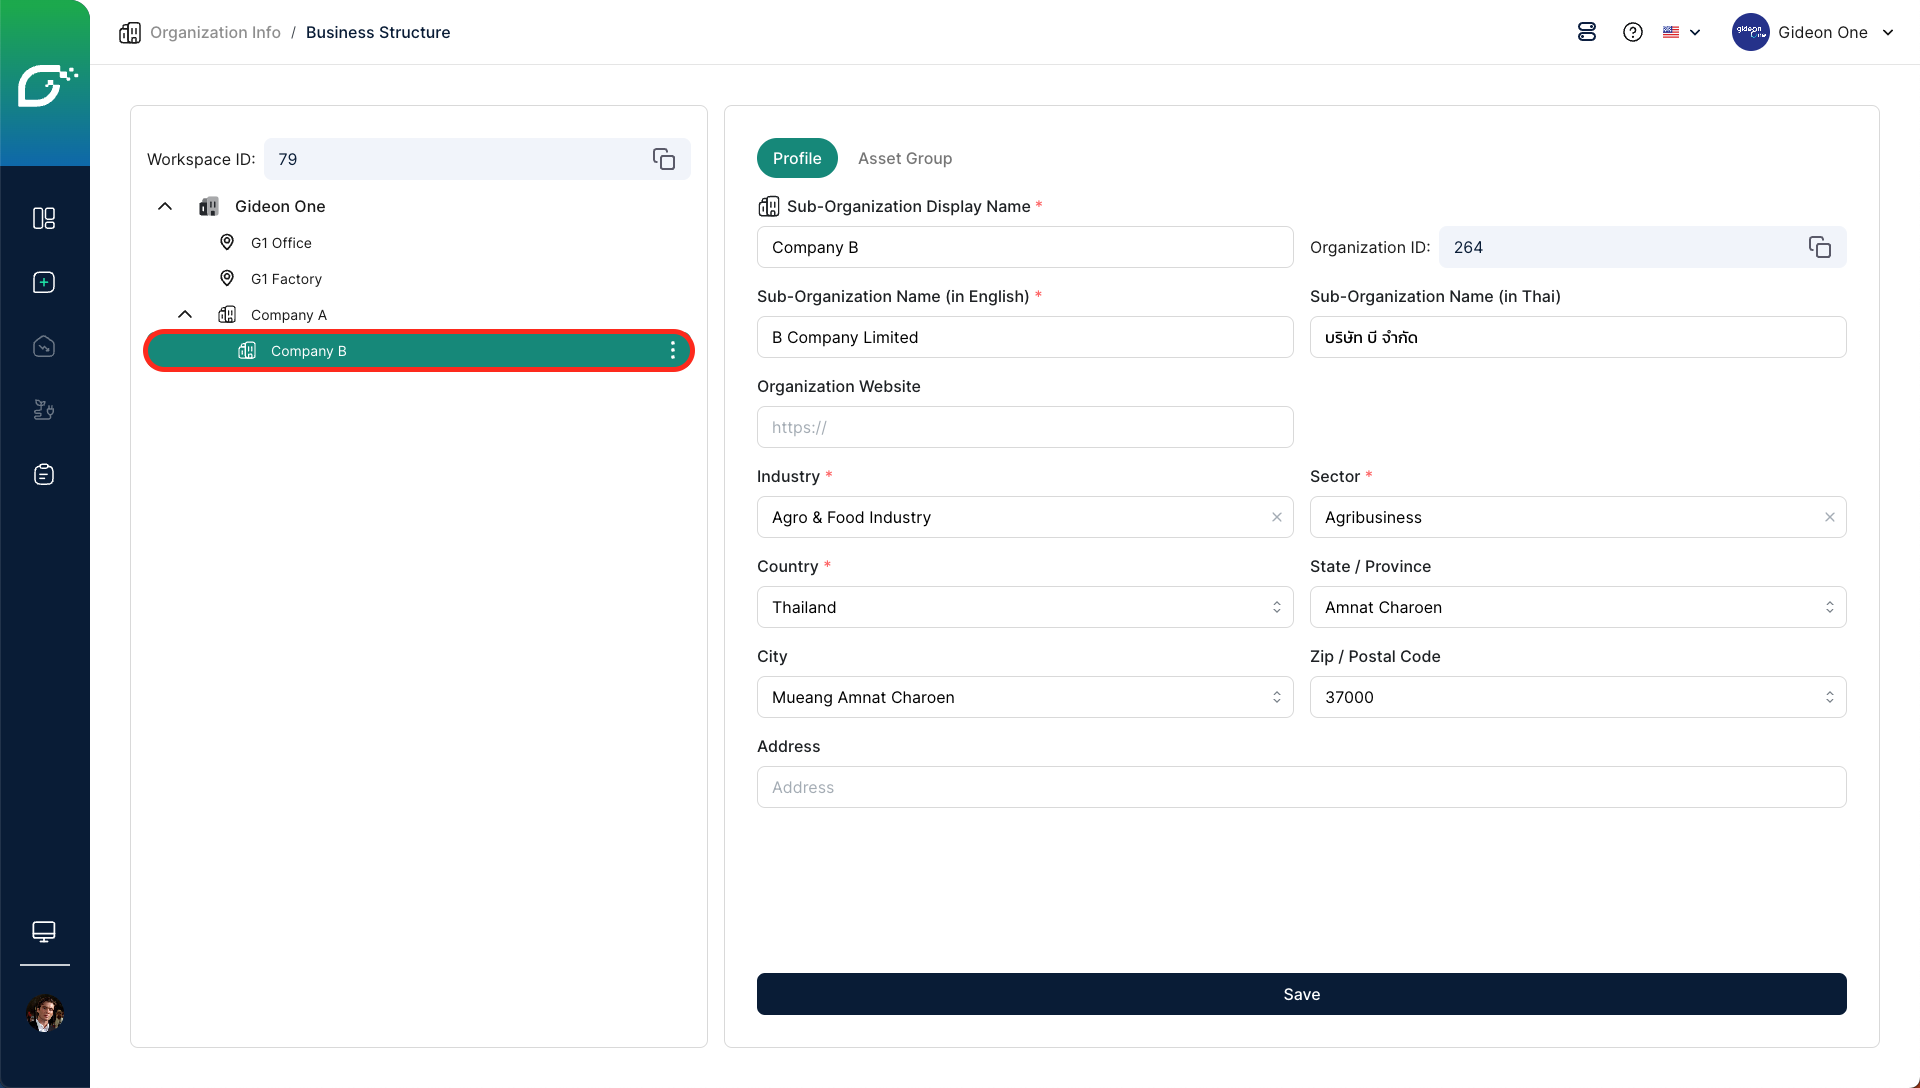
Task: Open Company B three-dot options menu
Action: tap(672, 351)
